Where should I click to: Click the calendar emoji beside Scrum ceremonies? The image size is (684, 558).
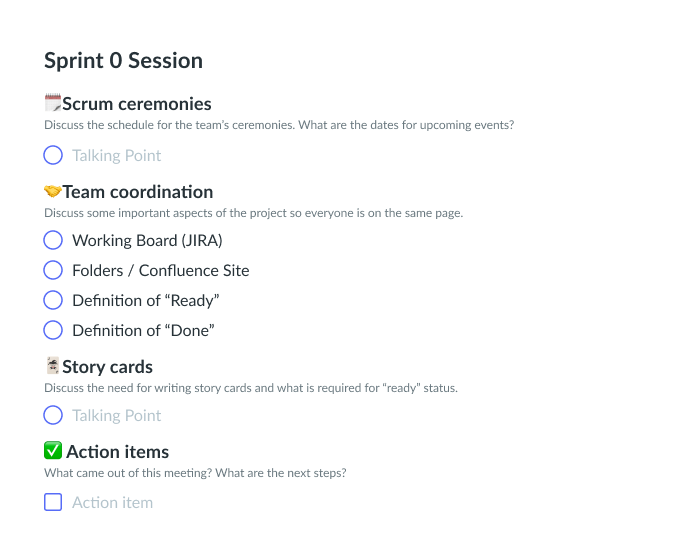tap(53, 103)
